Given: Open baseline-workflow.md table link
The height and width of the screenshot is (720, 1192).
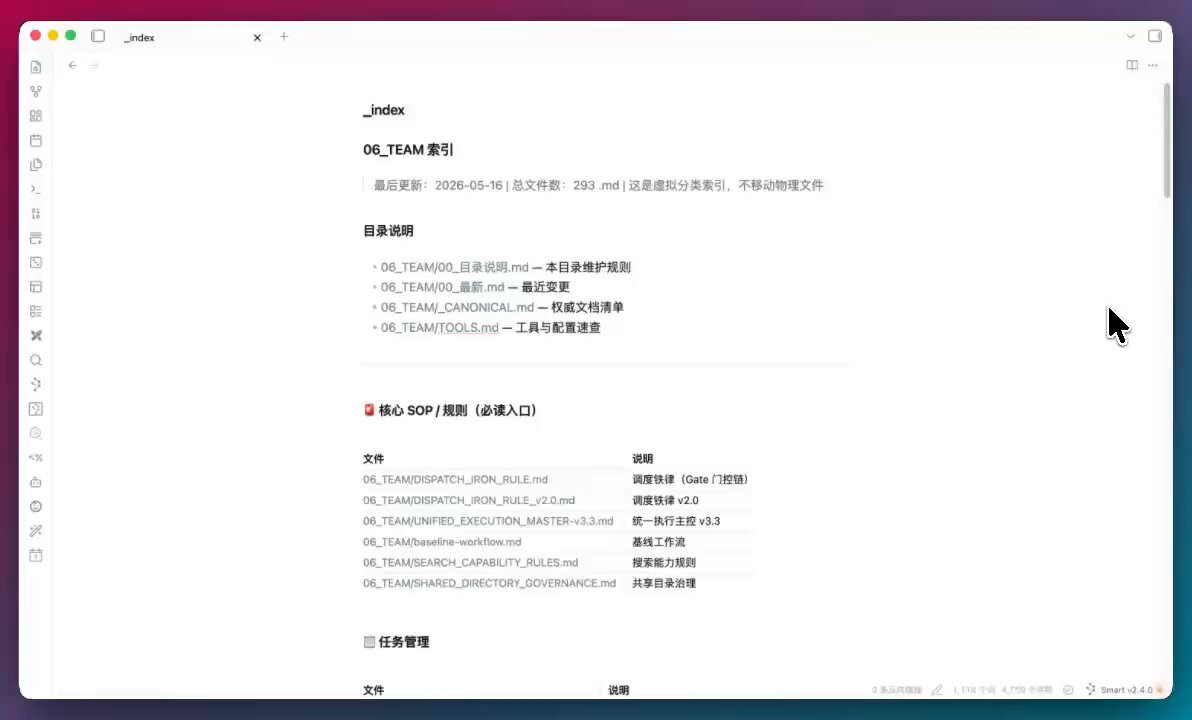Looking at the screenshot, I should tap(442, 542).
